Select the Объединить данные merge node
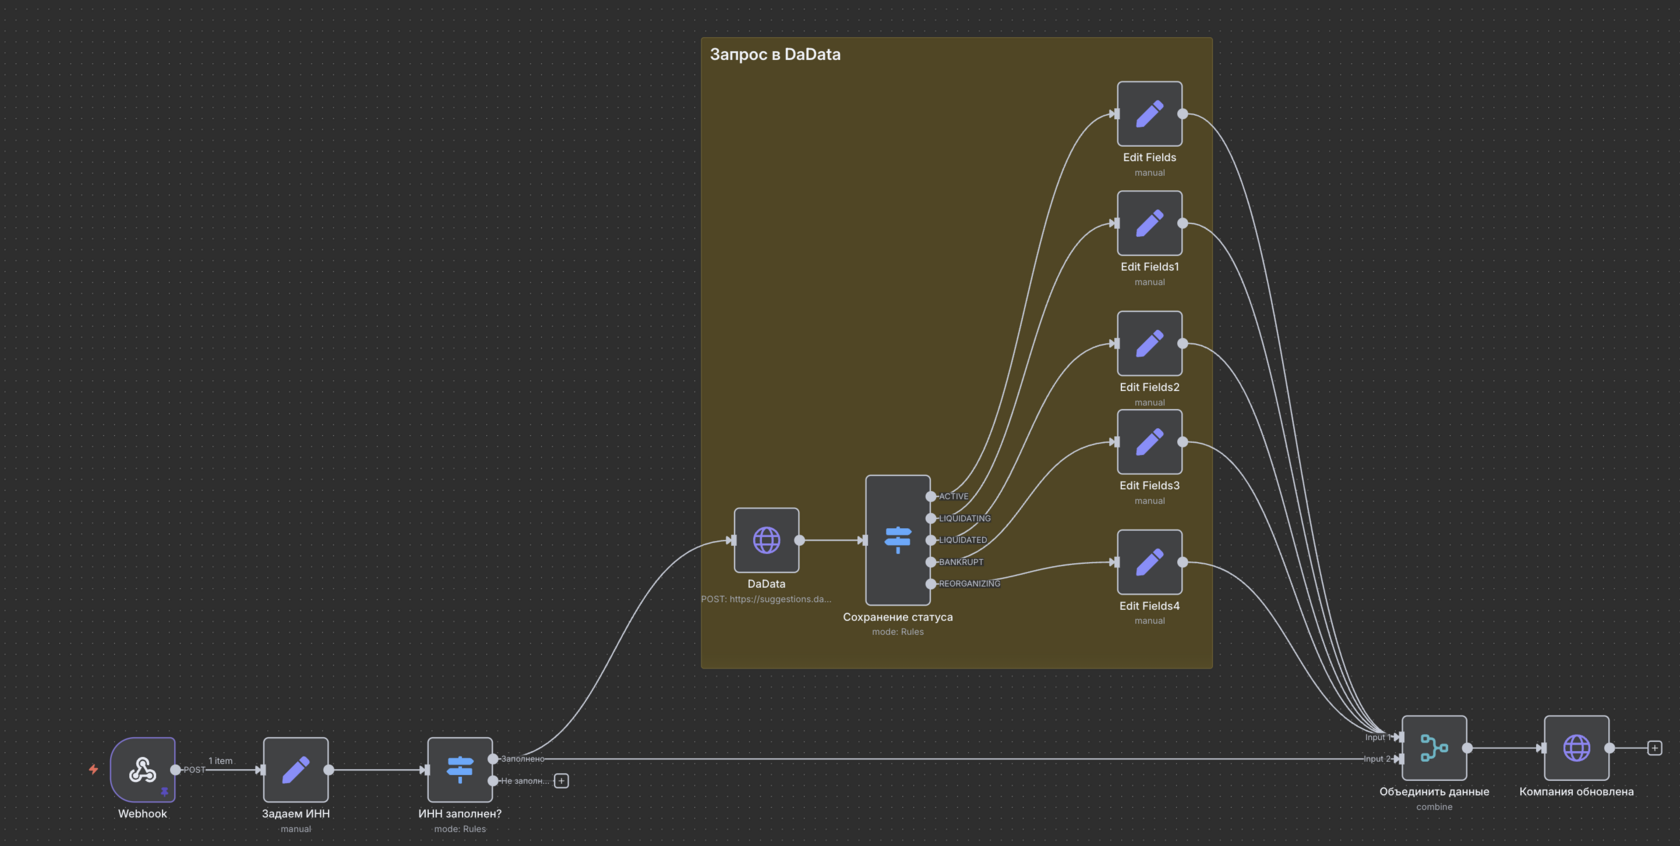Viewport: 1680px width, 846px height. pos(1434,748)
